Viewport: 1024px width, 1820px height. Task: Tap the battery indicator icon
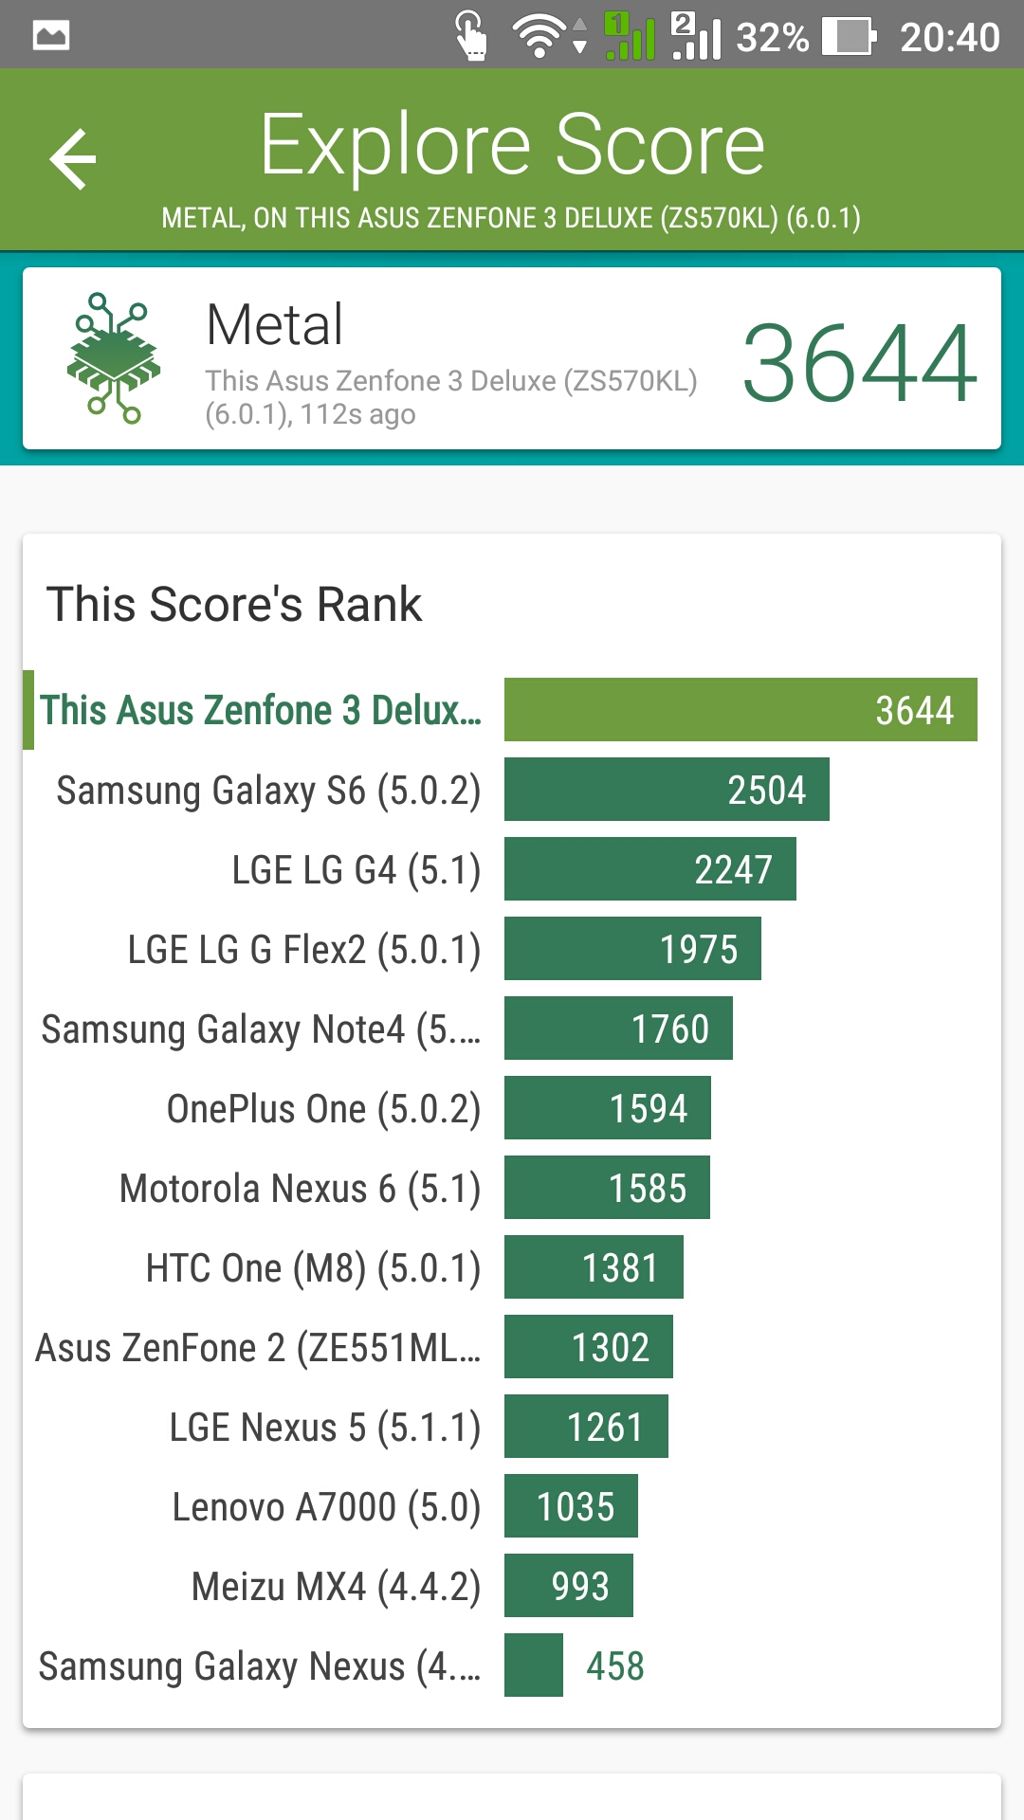[x=848, y=36]
